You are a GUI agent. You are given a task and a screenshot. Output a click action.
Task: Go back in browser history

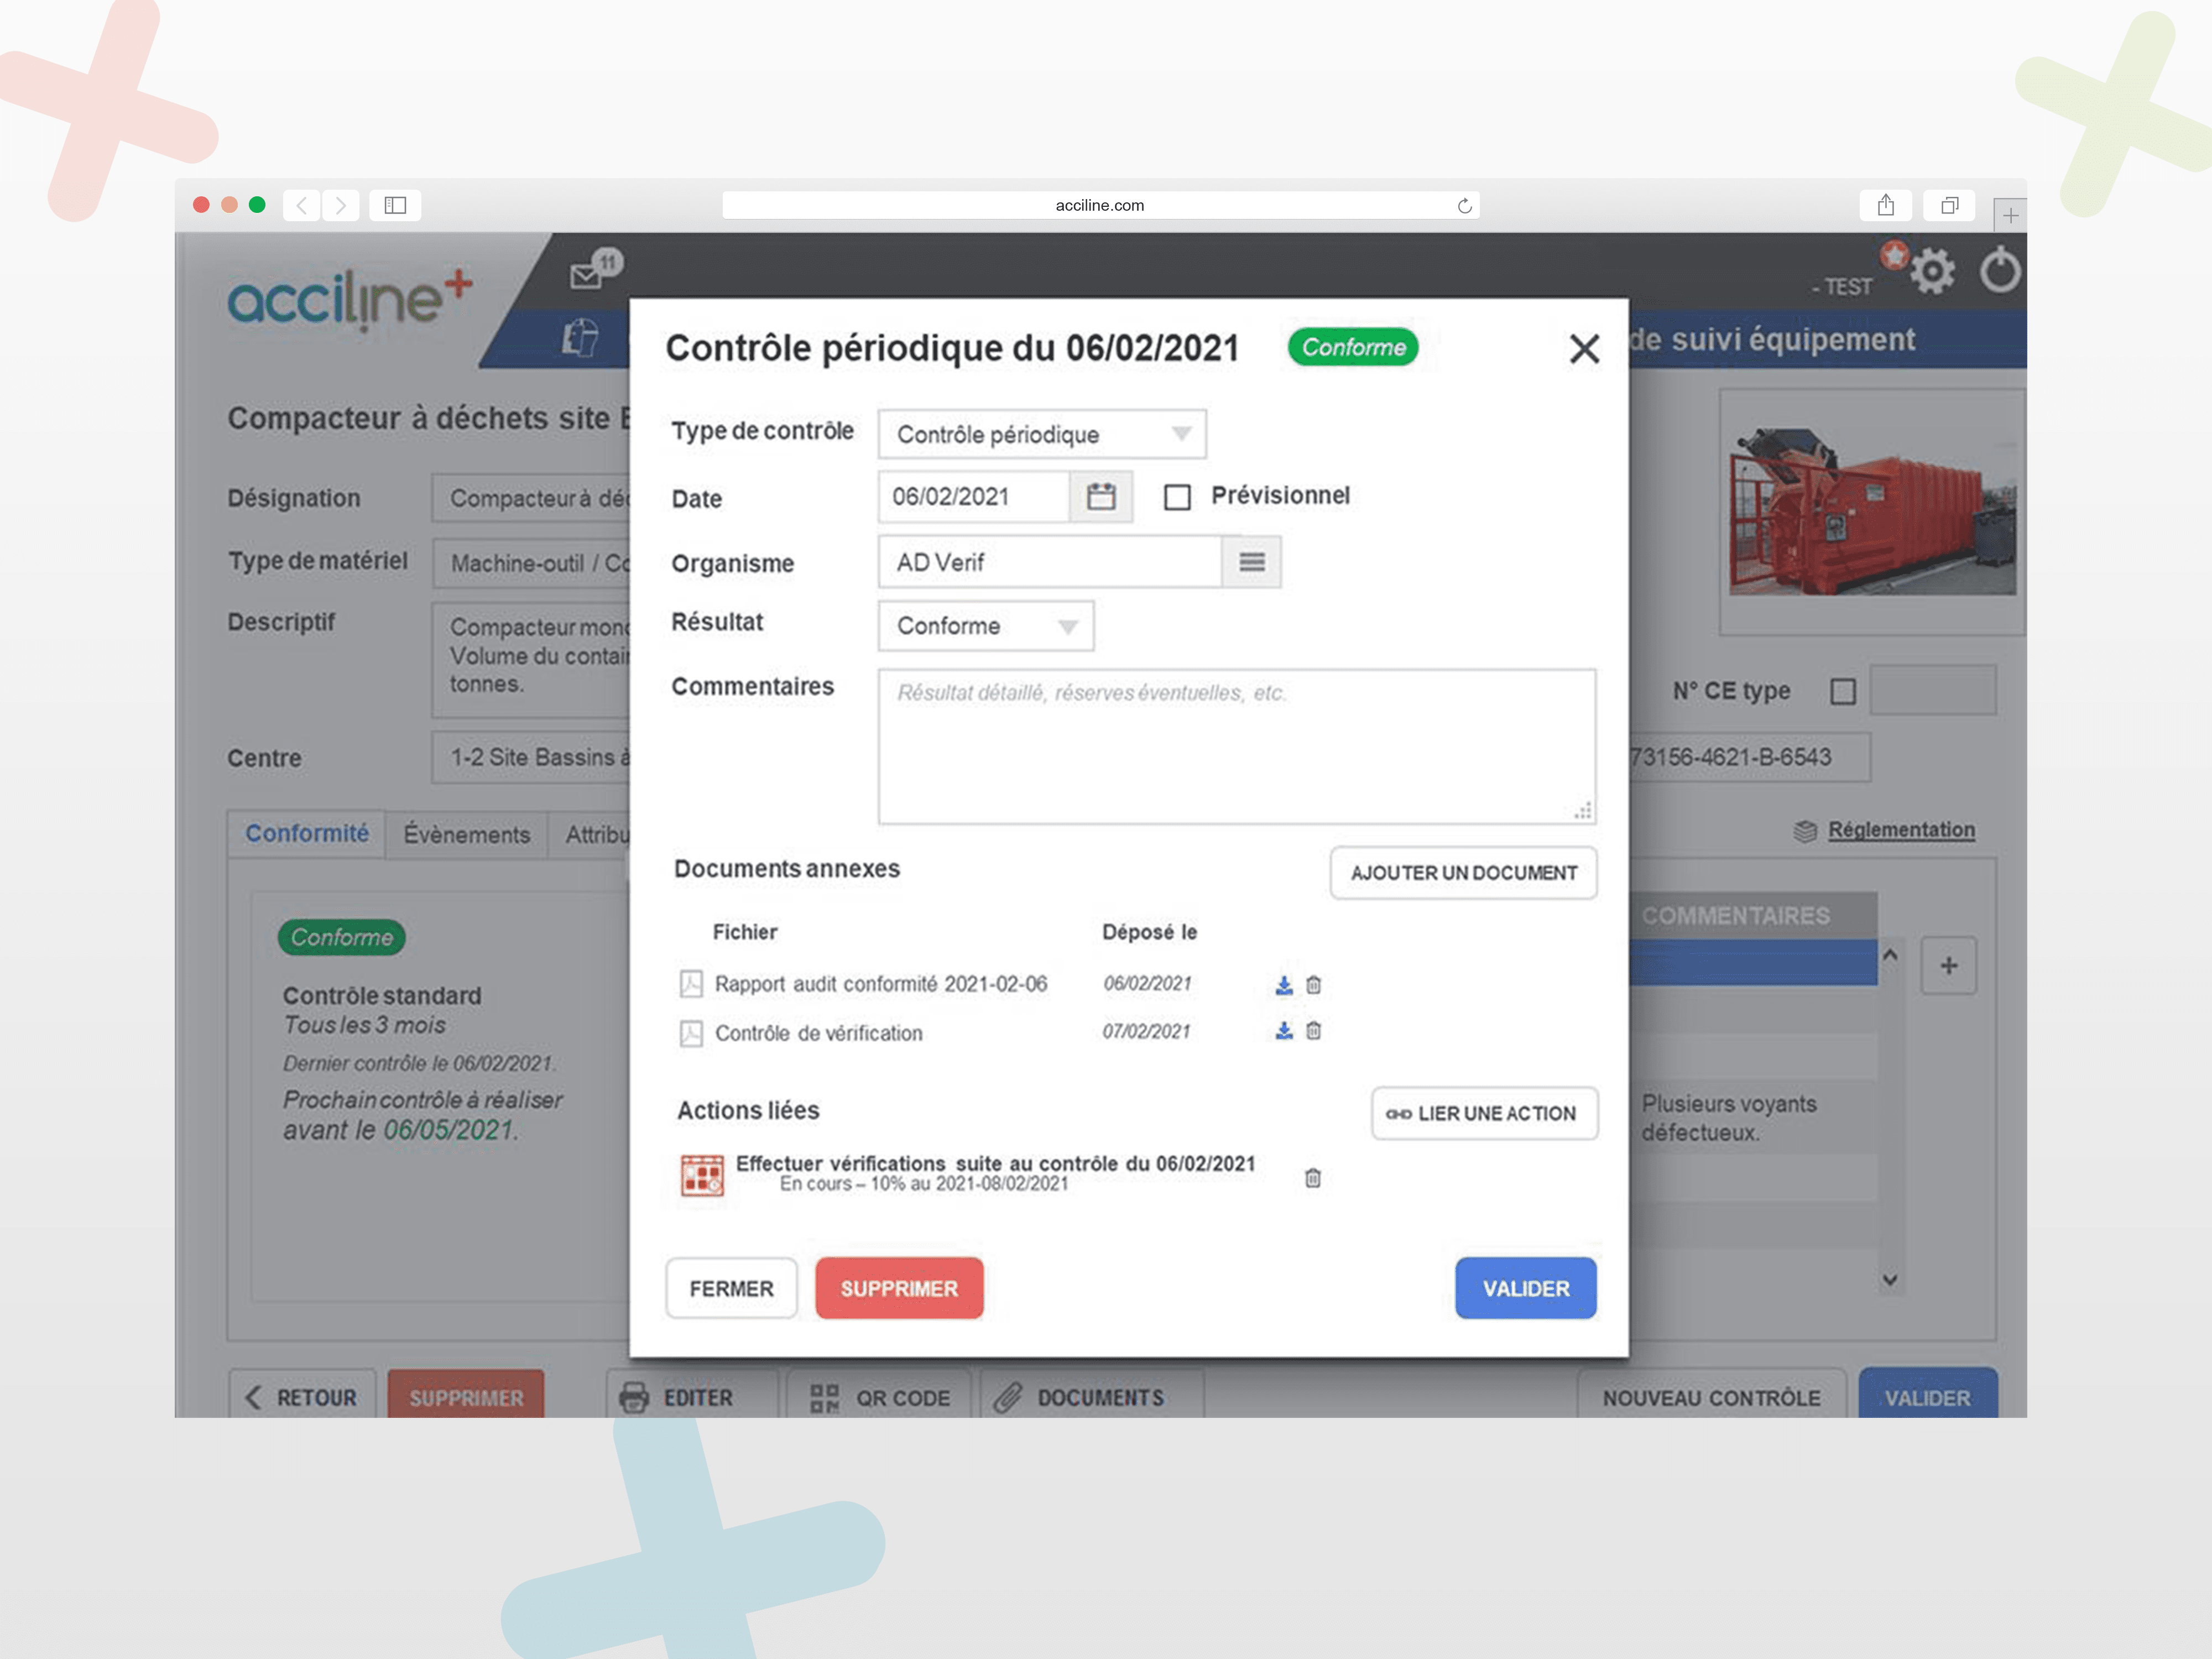pos(301,205)
